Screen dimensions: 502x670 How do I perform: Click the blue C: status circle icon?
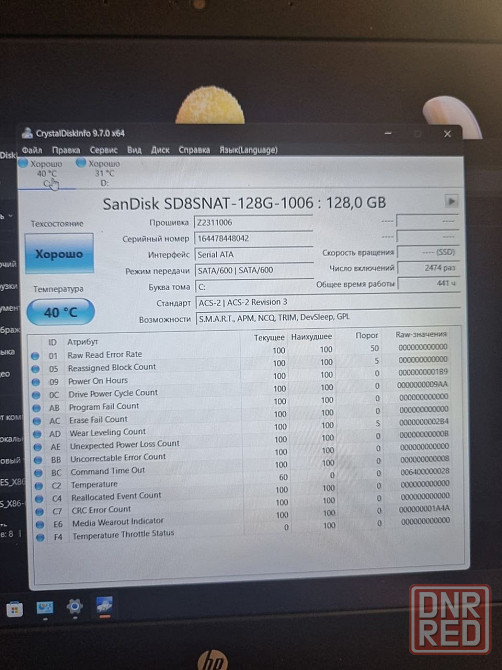tap(23, 163)
